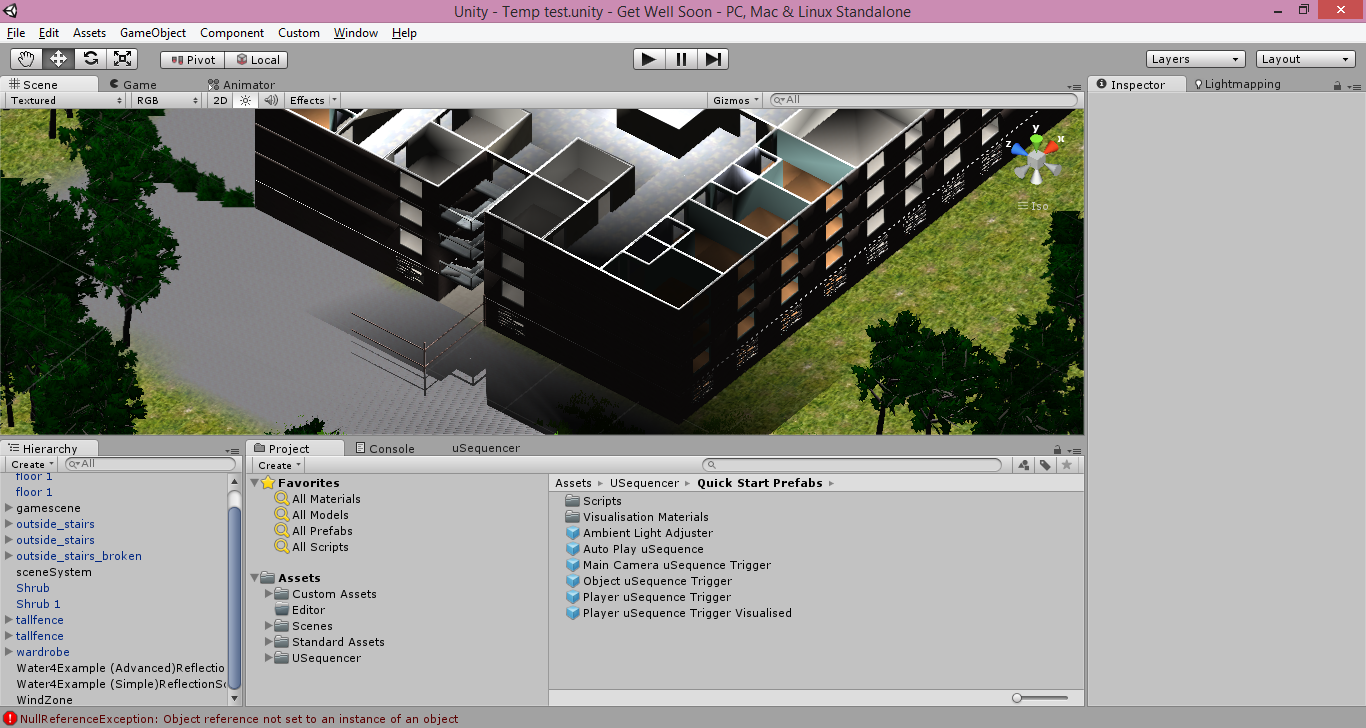
Task: Toggle scene lighting sun icon
Action: click(245, 100)
